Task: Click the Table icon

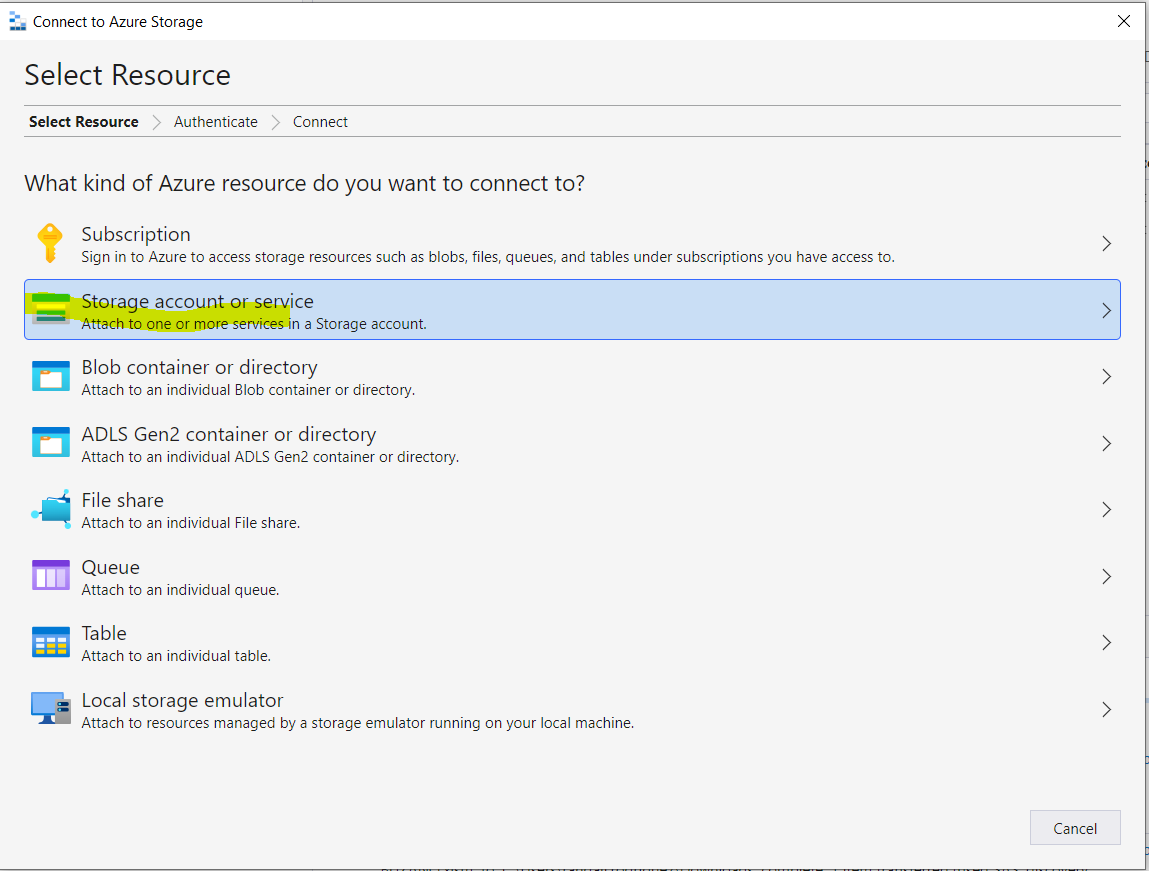Action: [51, 642]
